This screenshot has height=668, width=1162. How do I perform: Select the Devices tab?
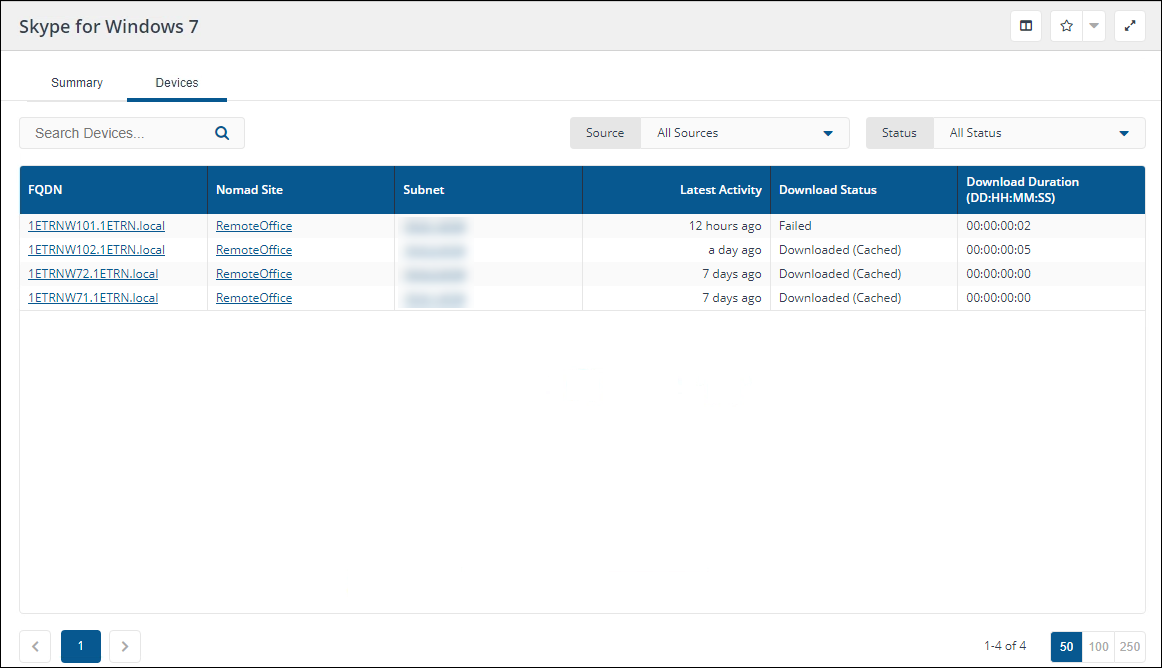177,83
